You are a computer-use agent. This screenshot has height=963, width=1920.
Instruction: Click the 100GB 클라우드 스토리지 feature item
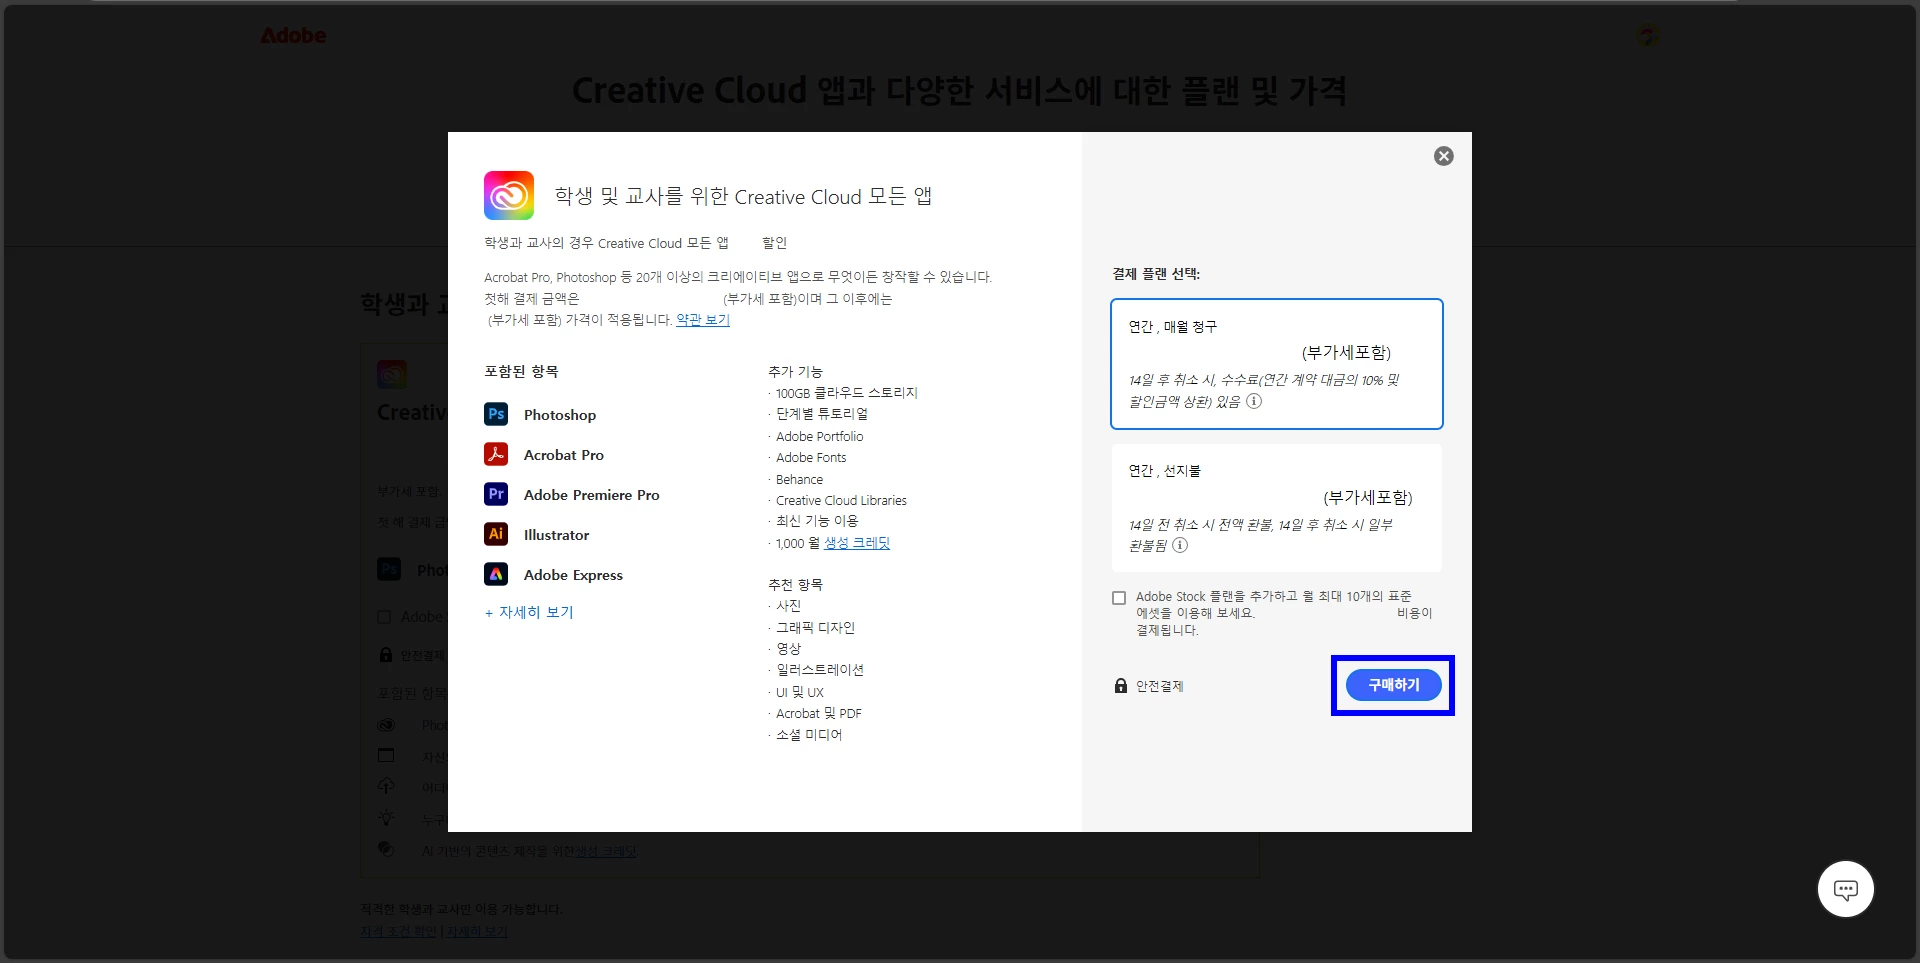click(x=846, y=393)
